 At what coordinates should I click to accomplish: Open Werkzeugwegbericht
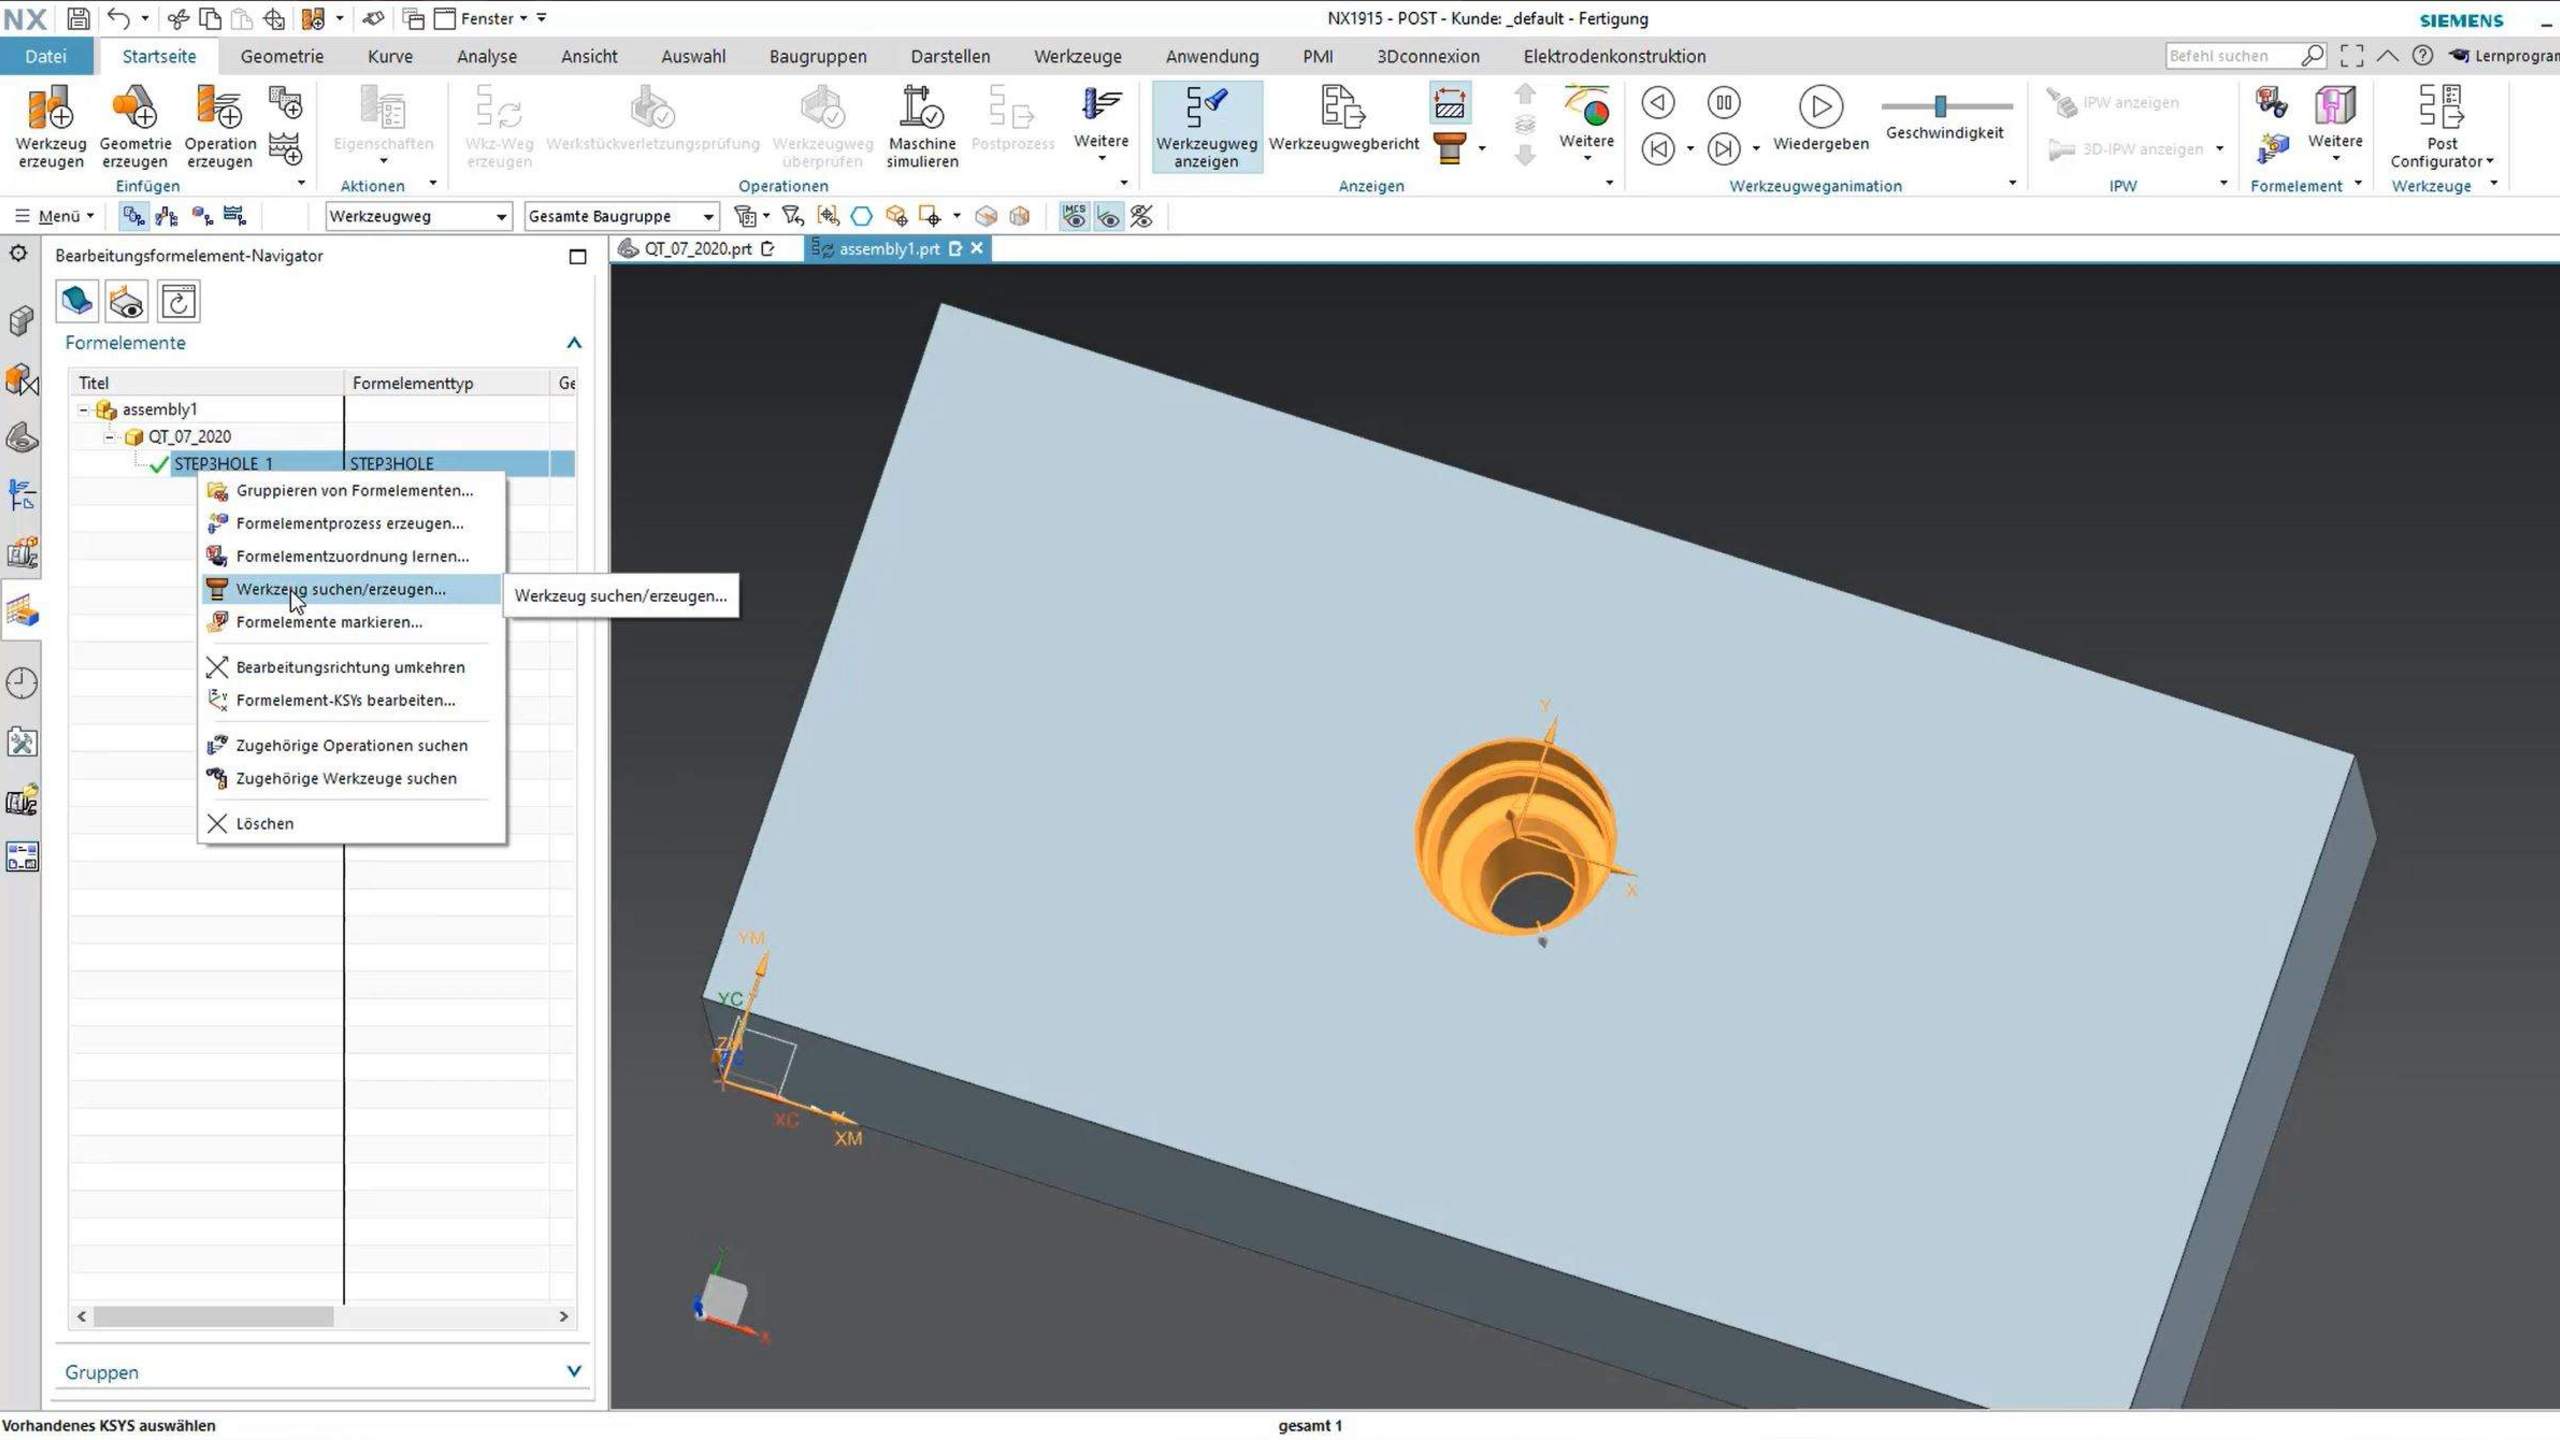(x=1343, y=120)
